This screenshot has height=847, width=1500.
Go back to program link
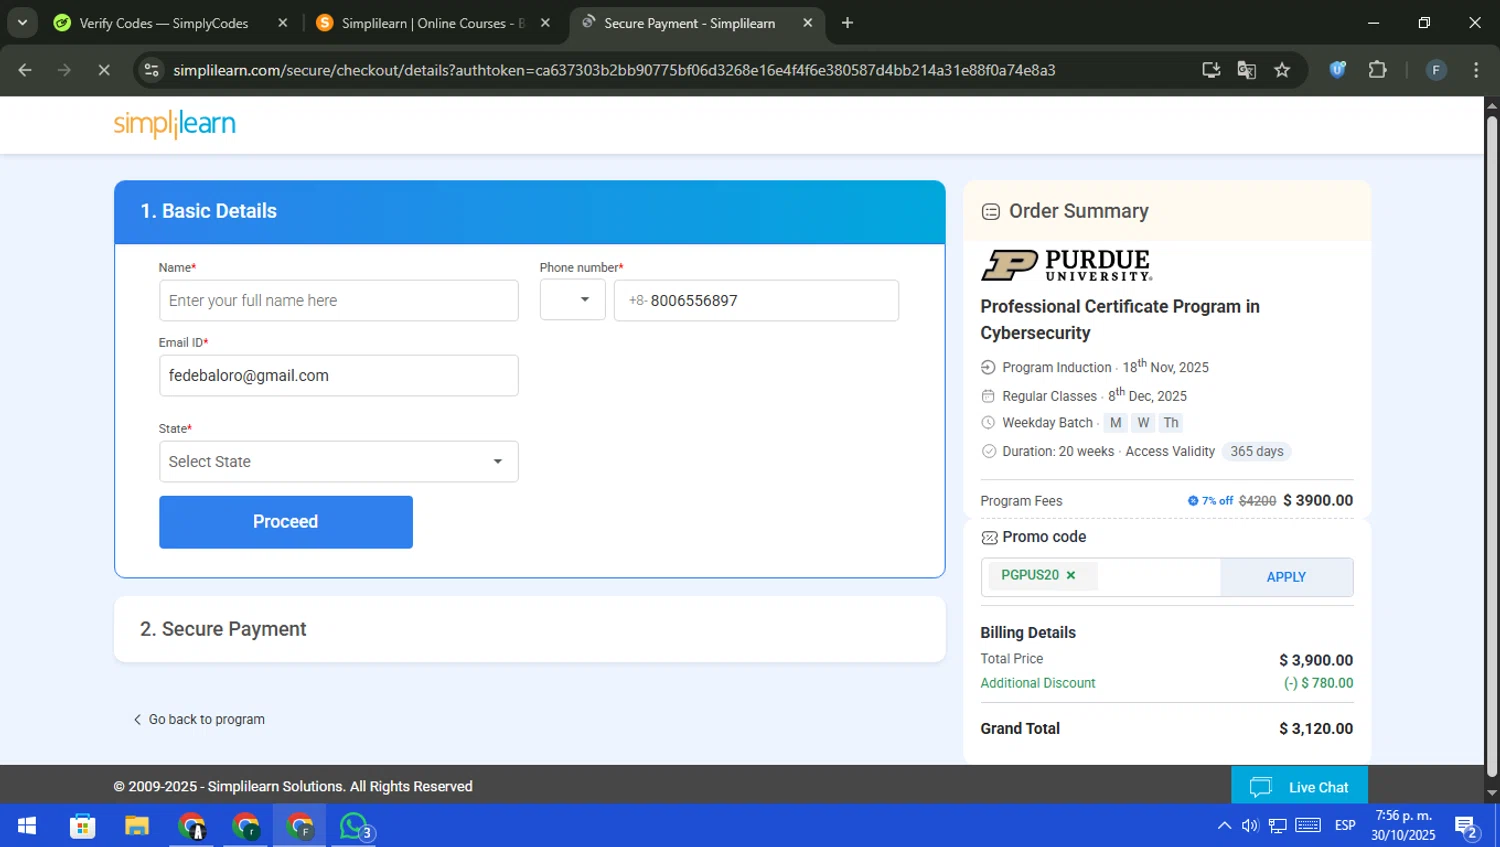coord(199,719)
